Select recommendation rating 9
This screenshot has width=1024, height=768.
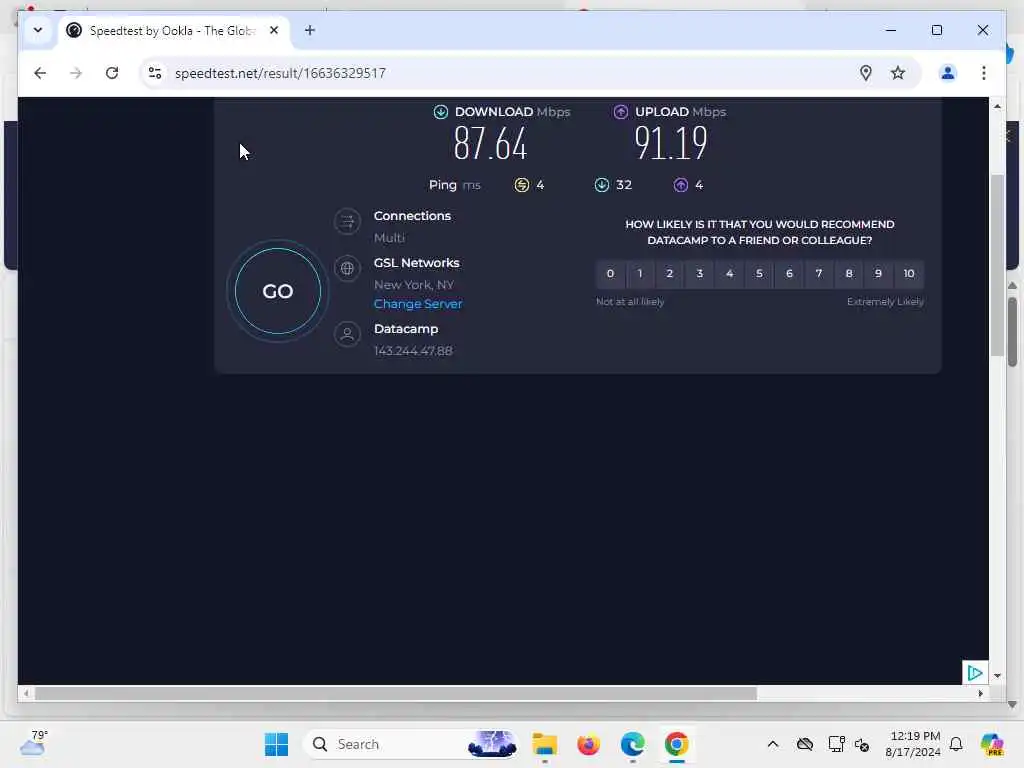click(878, 274)
